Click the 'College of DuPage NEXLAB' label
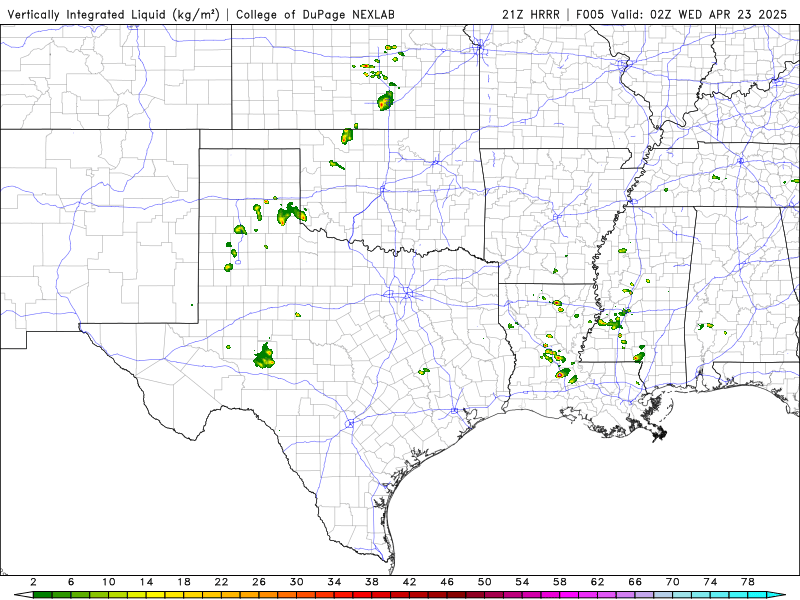The height and width of the screenshot is (600, 800). [315, 14]
